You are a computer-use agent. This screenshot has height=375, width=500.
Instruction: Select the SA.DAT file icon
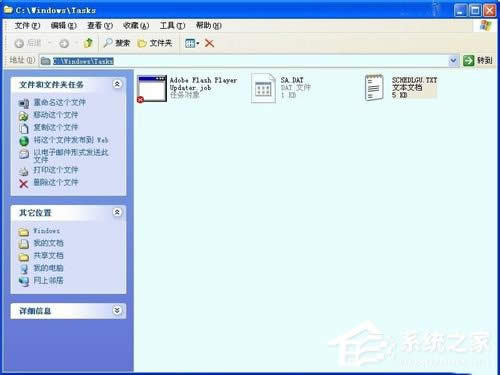click(x=263, y=88)
